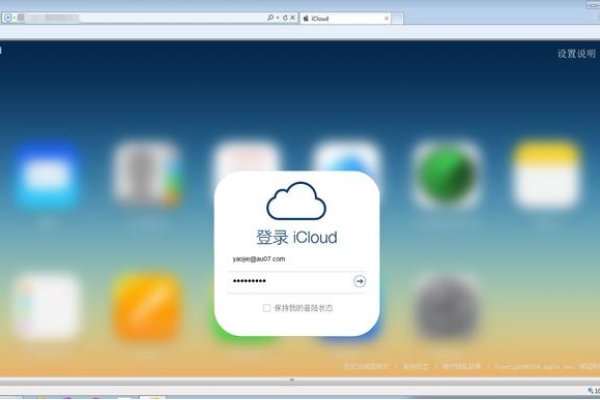Click the browser address bar

click(x=149, y=18)
